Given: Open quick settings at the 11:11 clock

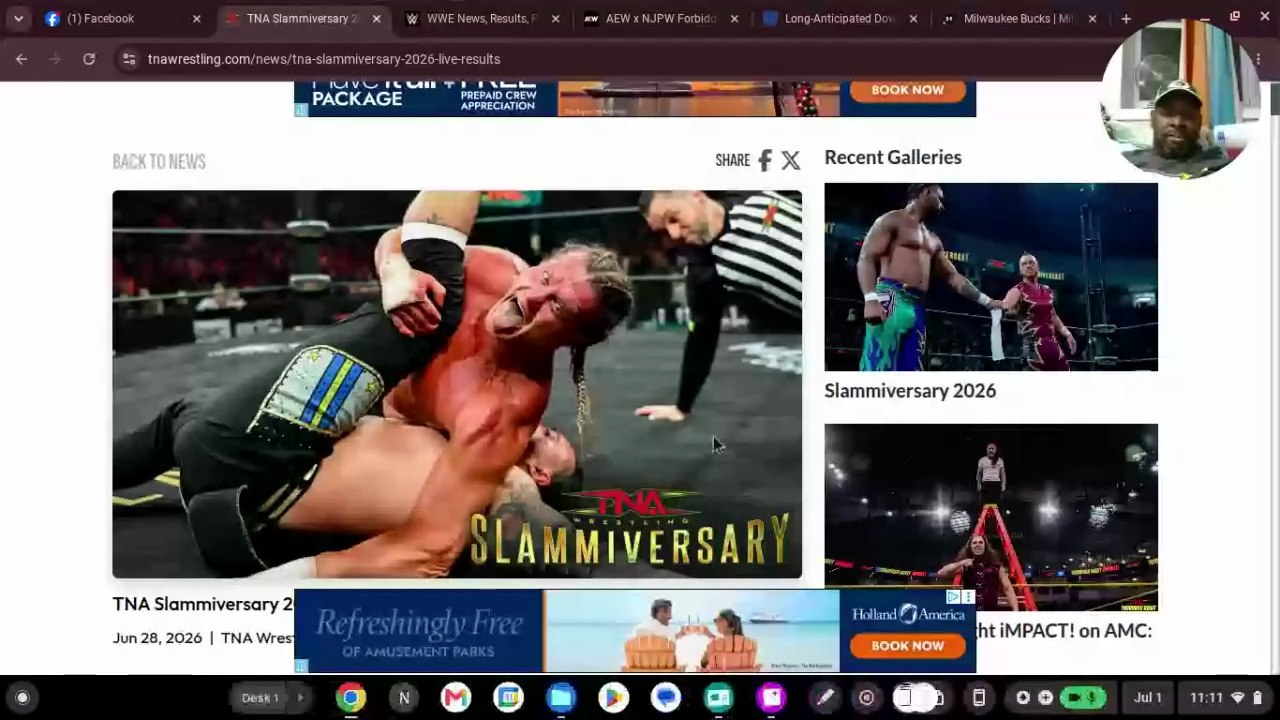Looking at the screenshot, I should pos(1226,698).
